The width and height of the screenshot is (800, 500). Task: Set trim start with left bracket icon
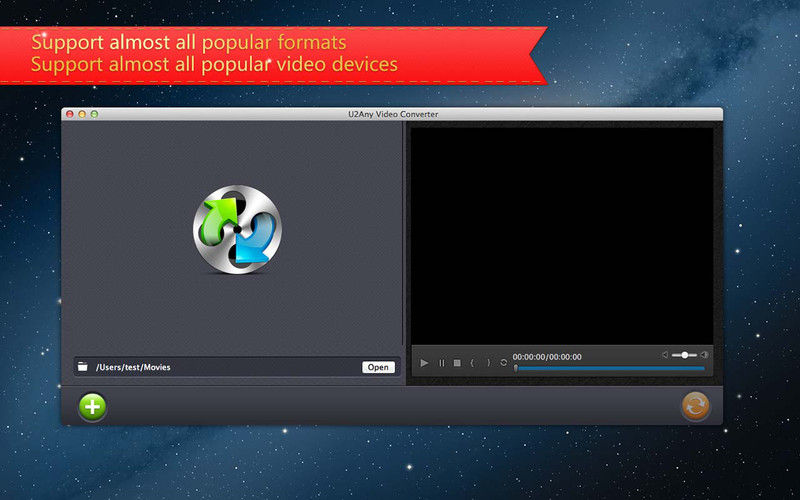point(472,363)
